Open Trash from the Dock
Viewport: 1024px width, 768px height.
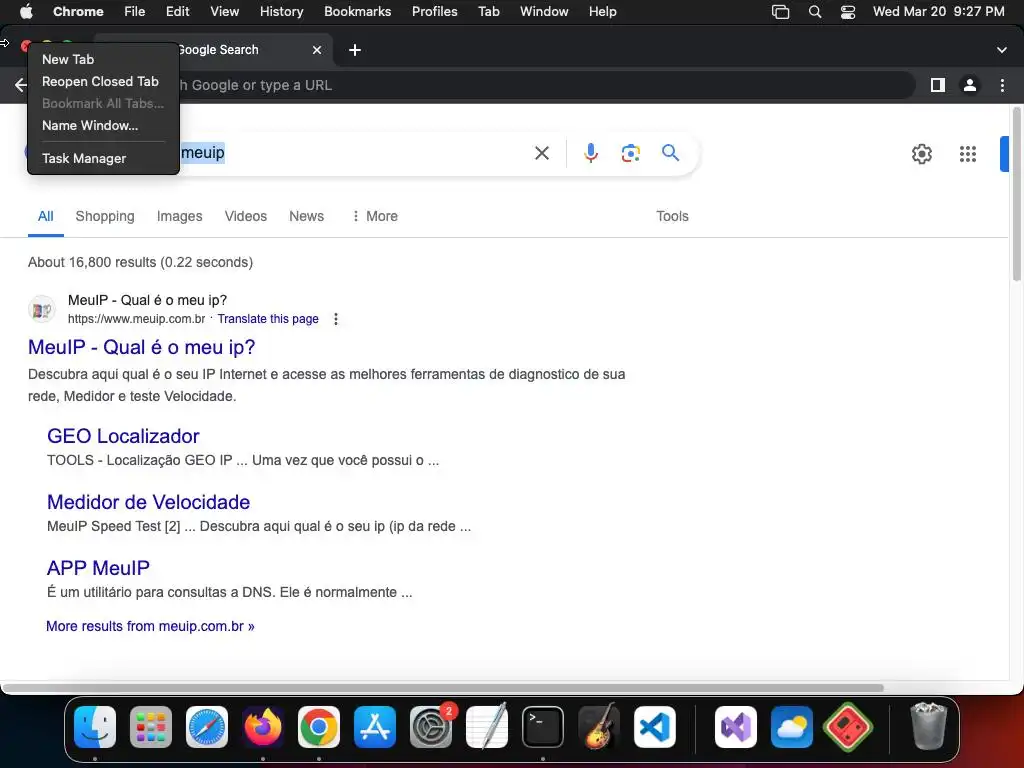coord(928,726)
